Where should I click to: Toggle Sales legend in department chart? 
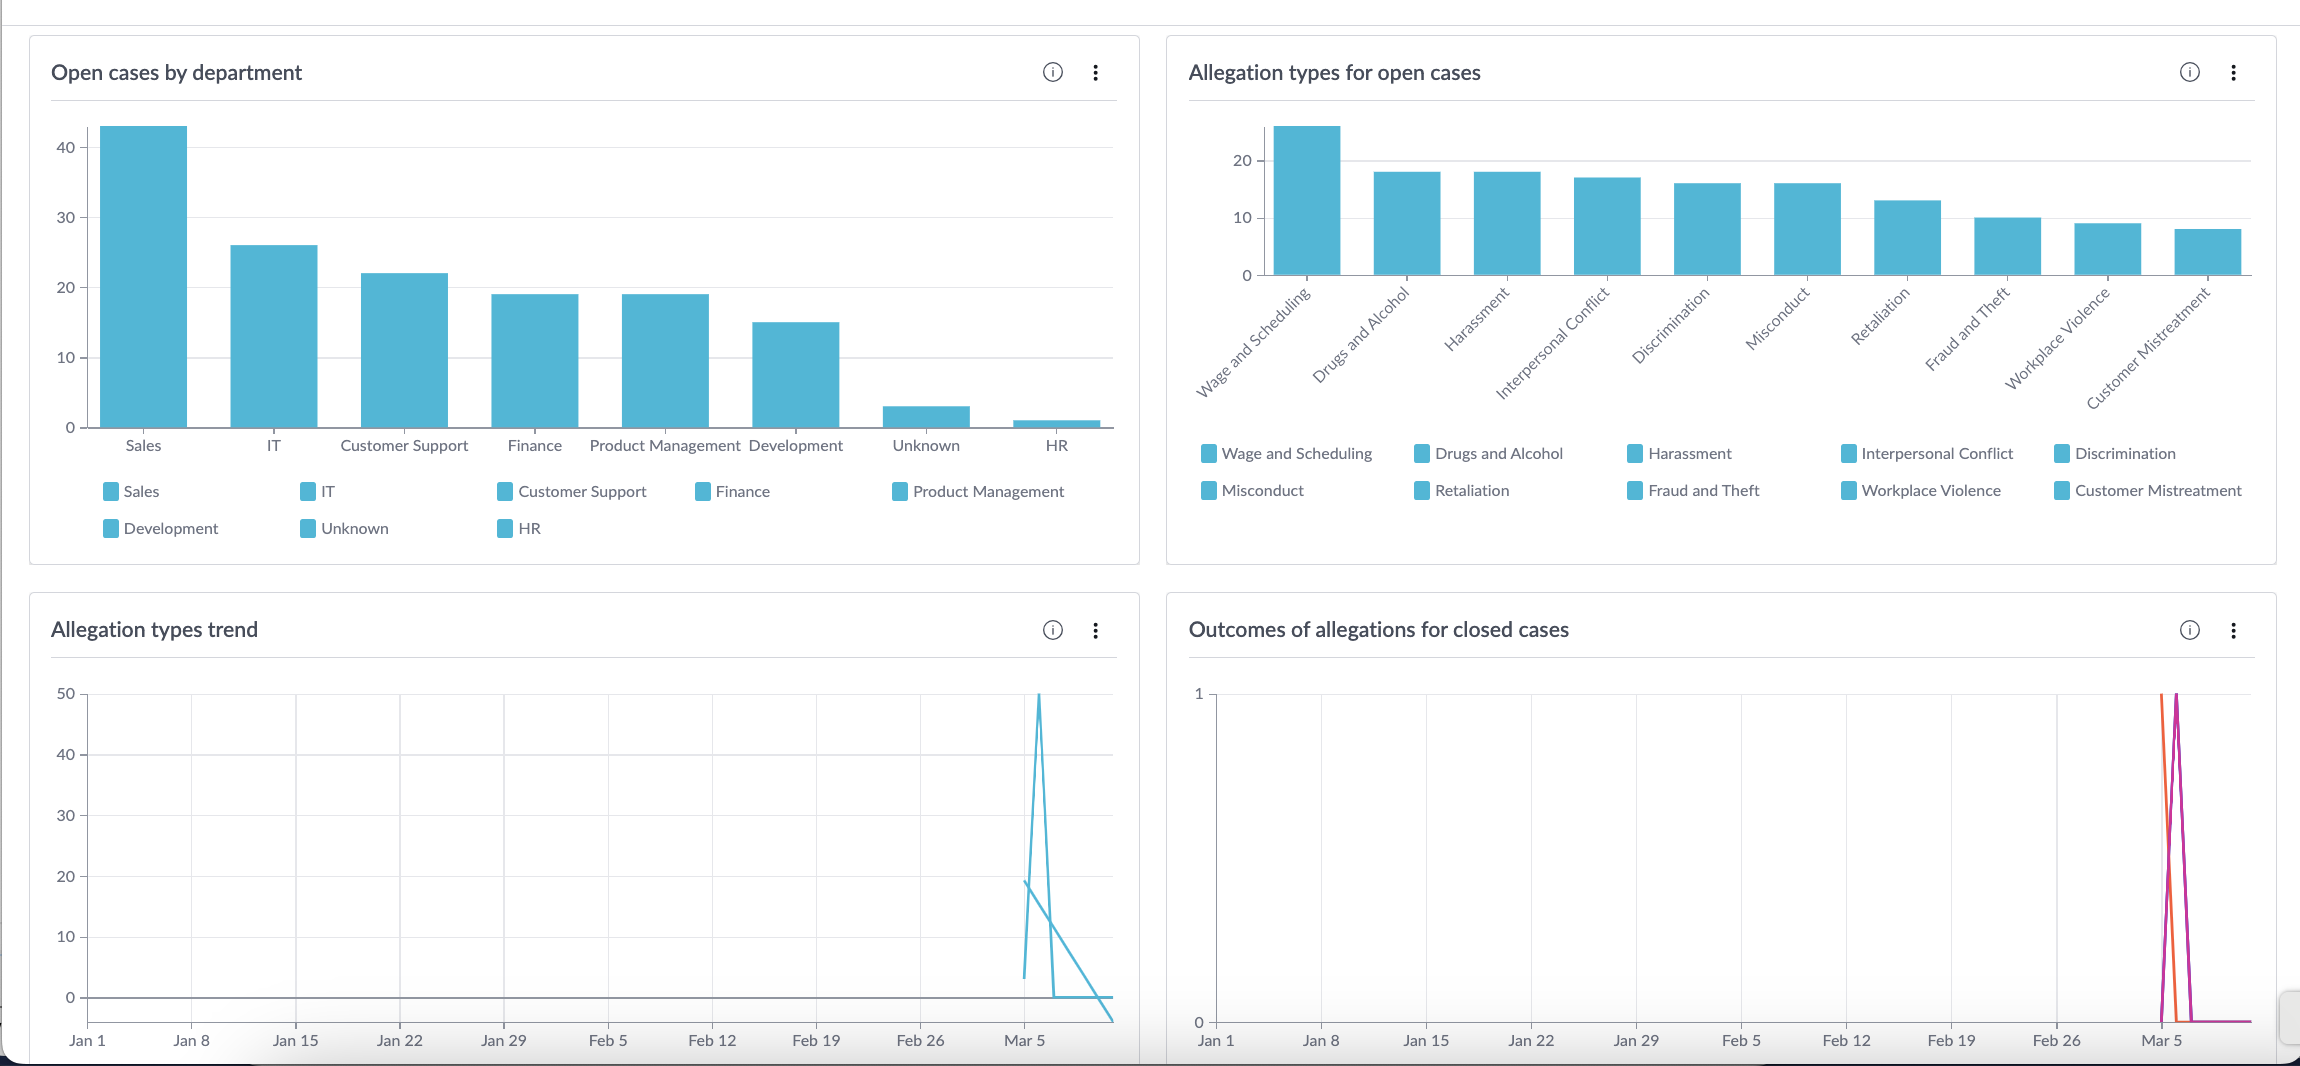coord(131,491)
